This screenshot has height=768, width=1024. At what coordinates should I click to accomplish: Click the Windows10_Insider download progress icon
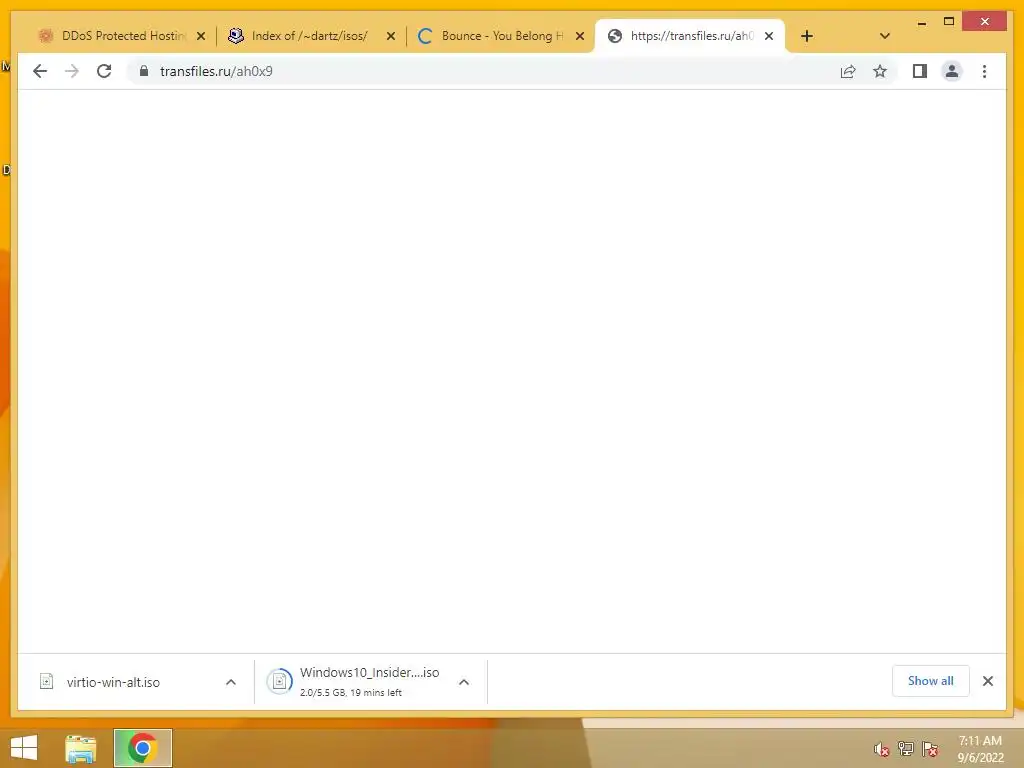pos(280,682)
